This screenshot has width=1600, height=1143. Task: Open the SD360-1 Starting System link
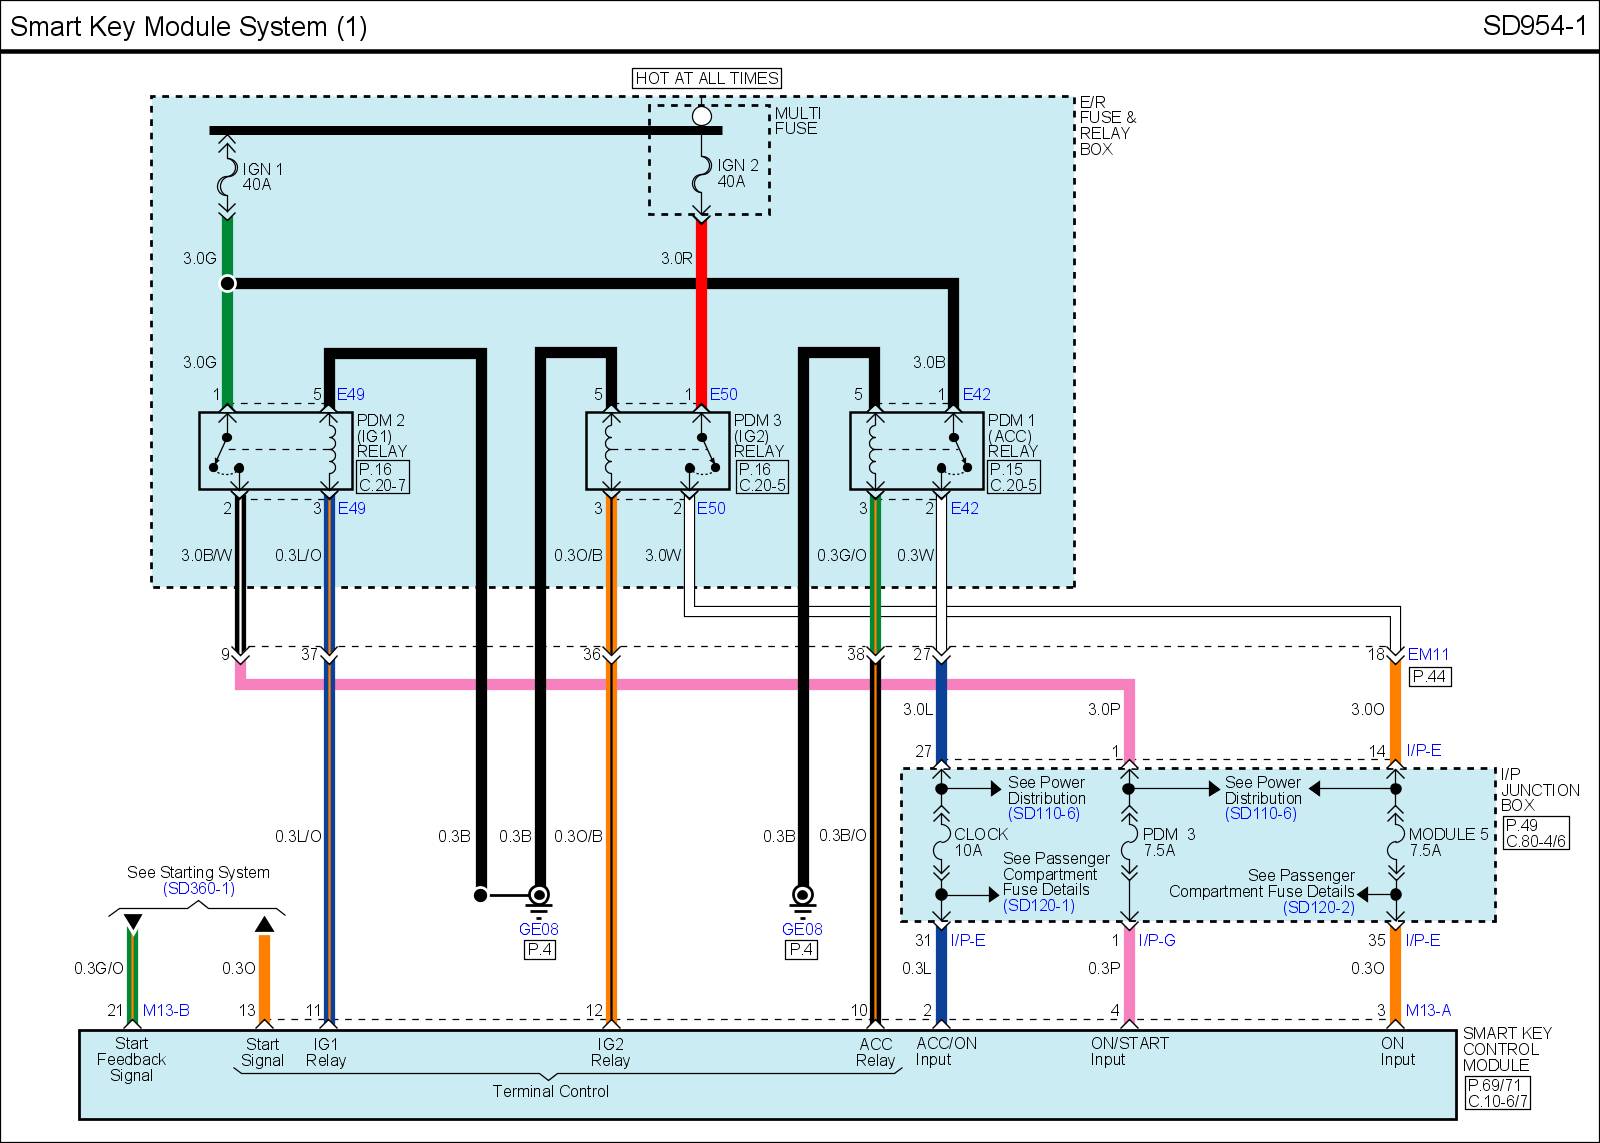point(198,888)
